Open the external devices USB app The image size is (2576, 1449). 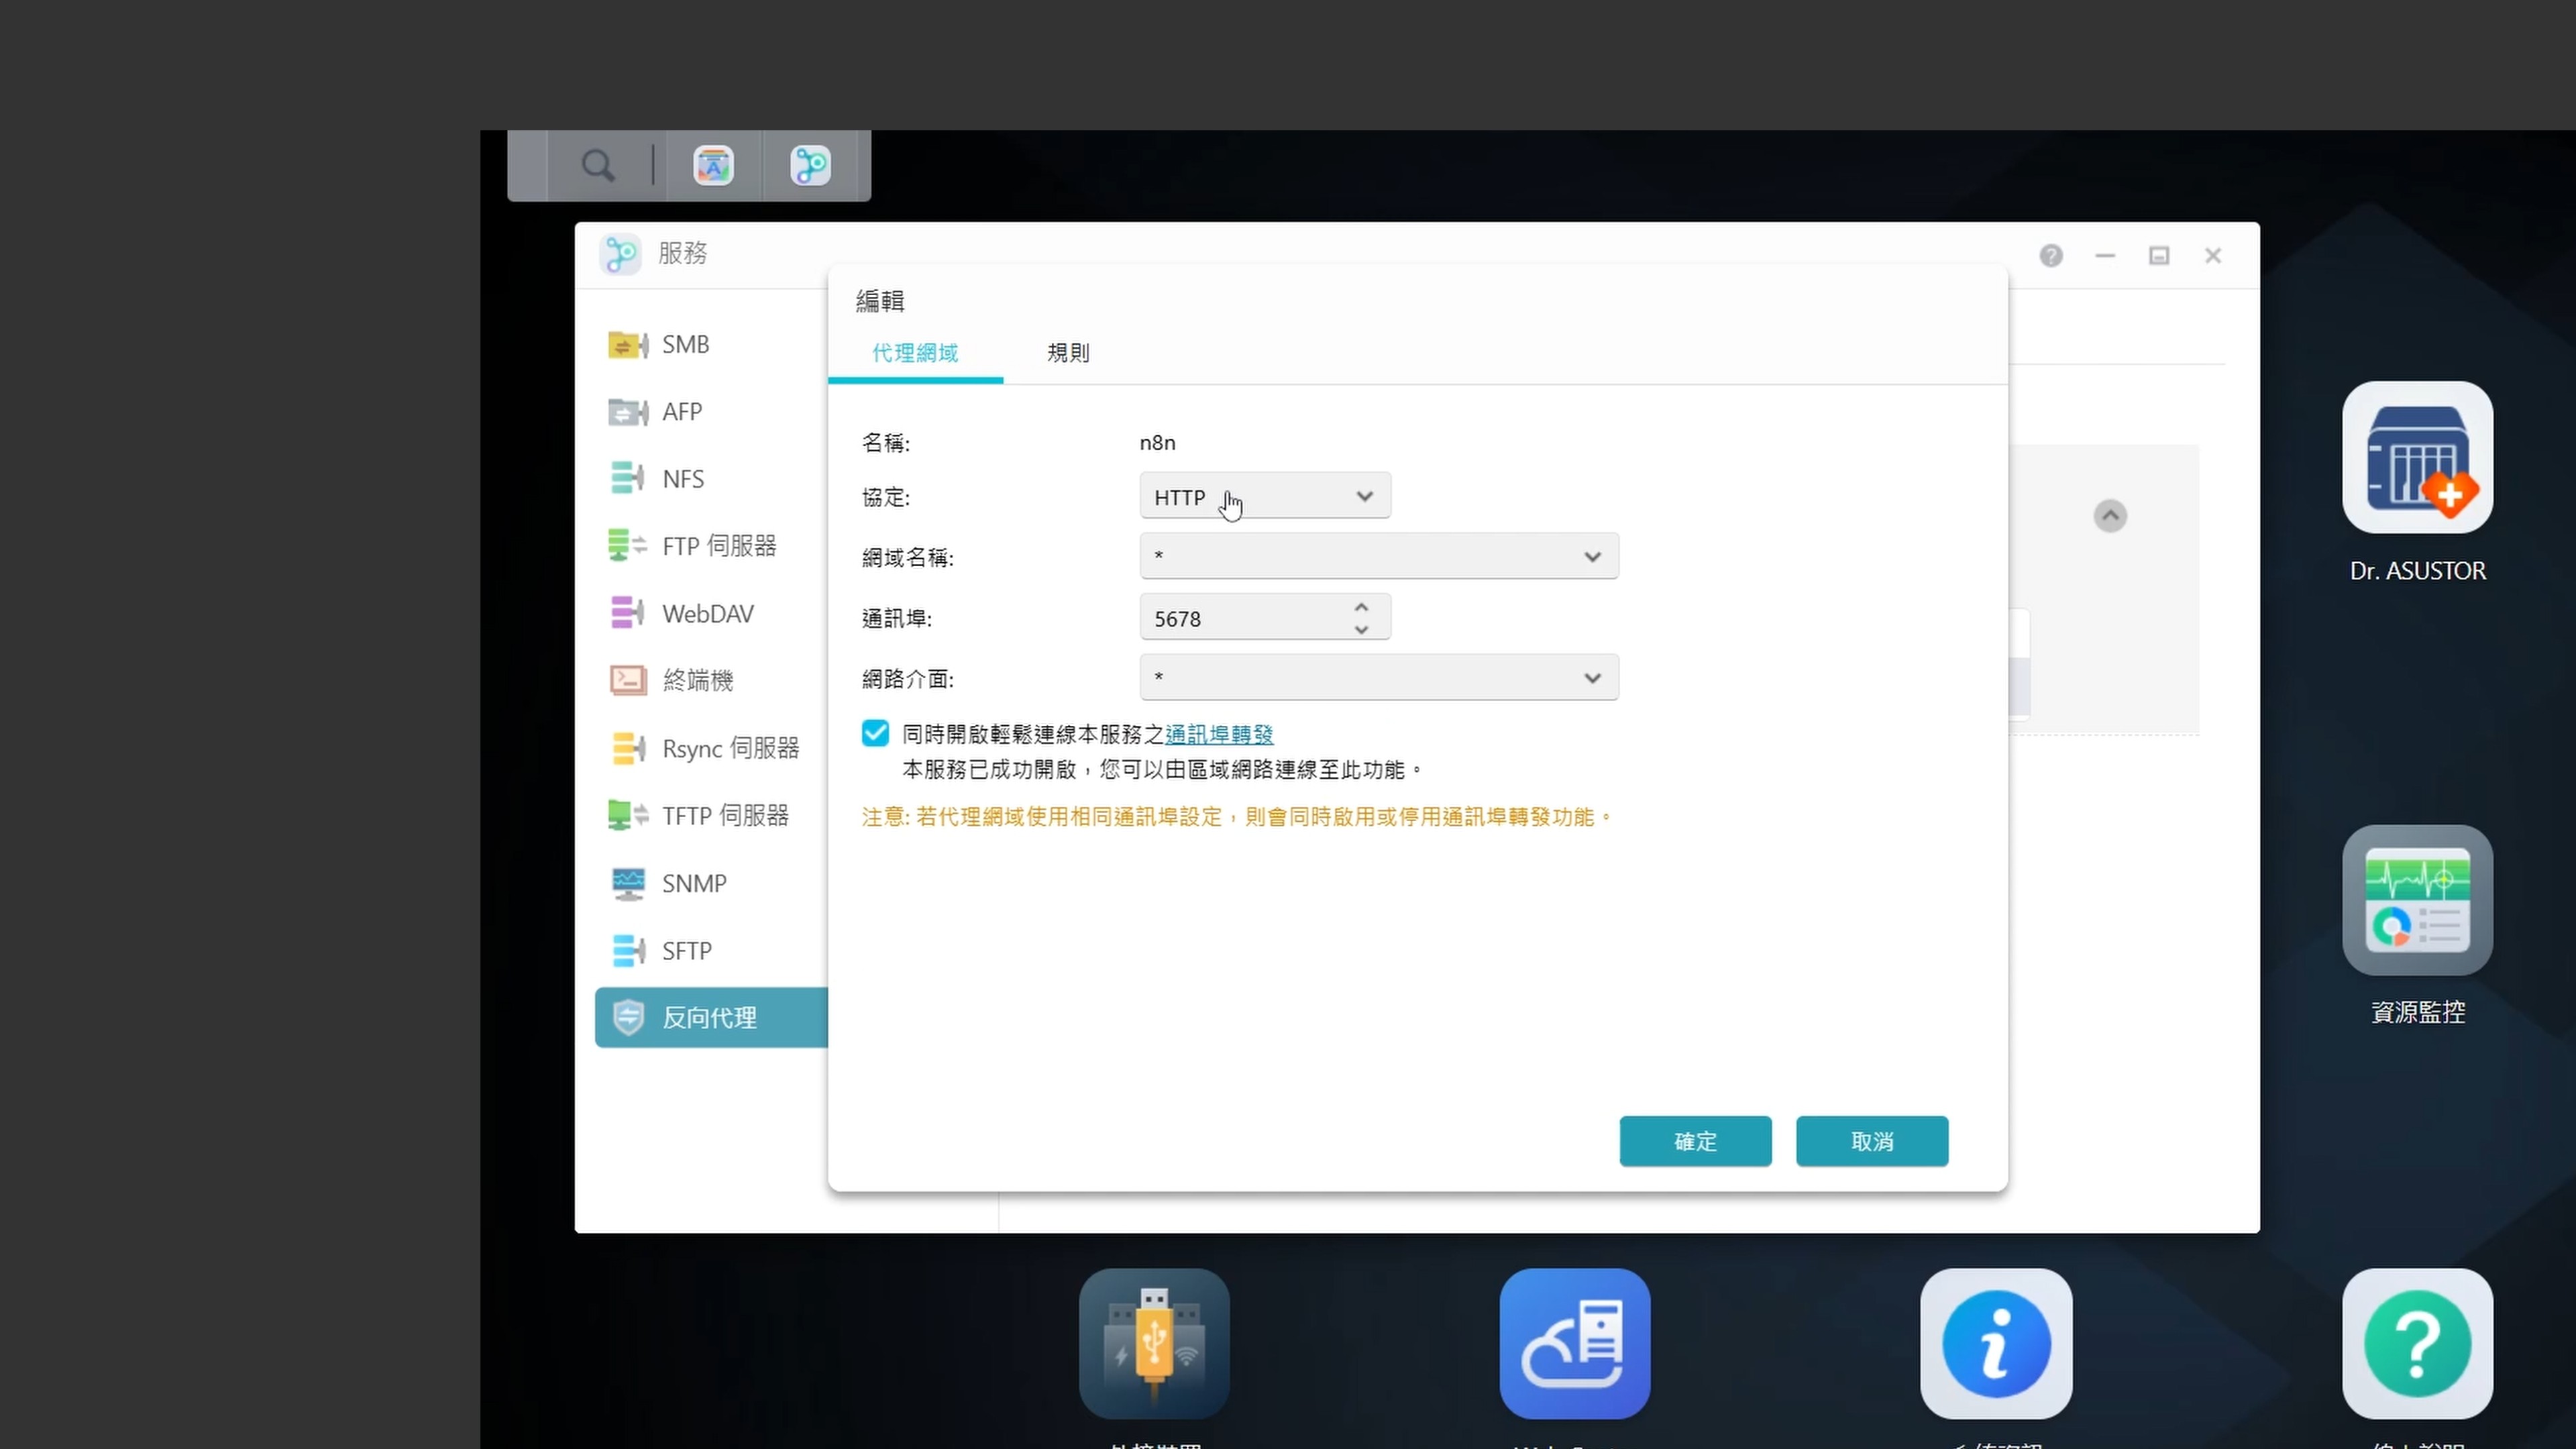[1153, 1343]
